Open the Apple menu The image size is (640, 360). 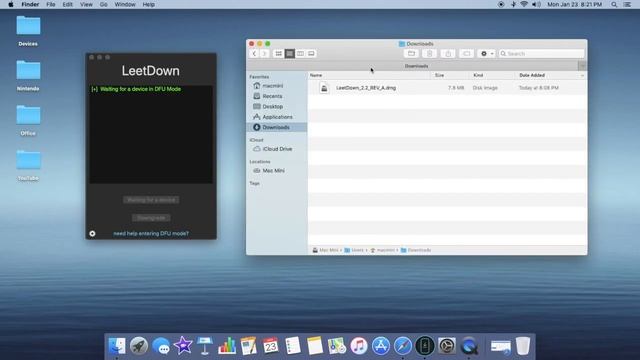[x=11, y=4]
